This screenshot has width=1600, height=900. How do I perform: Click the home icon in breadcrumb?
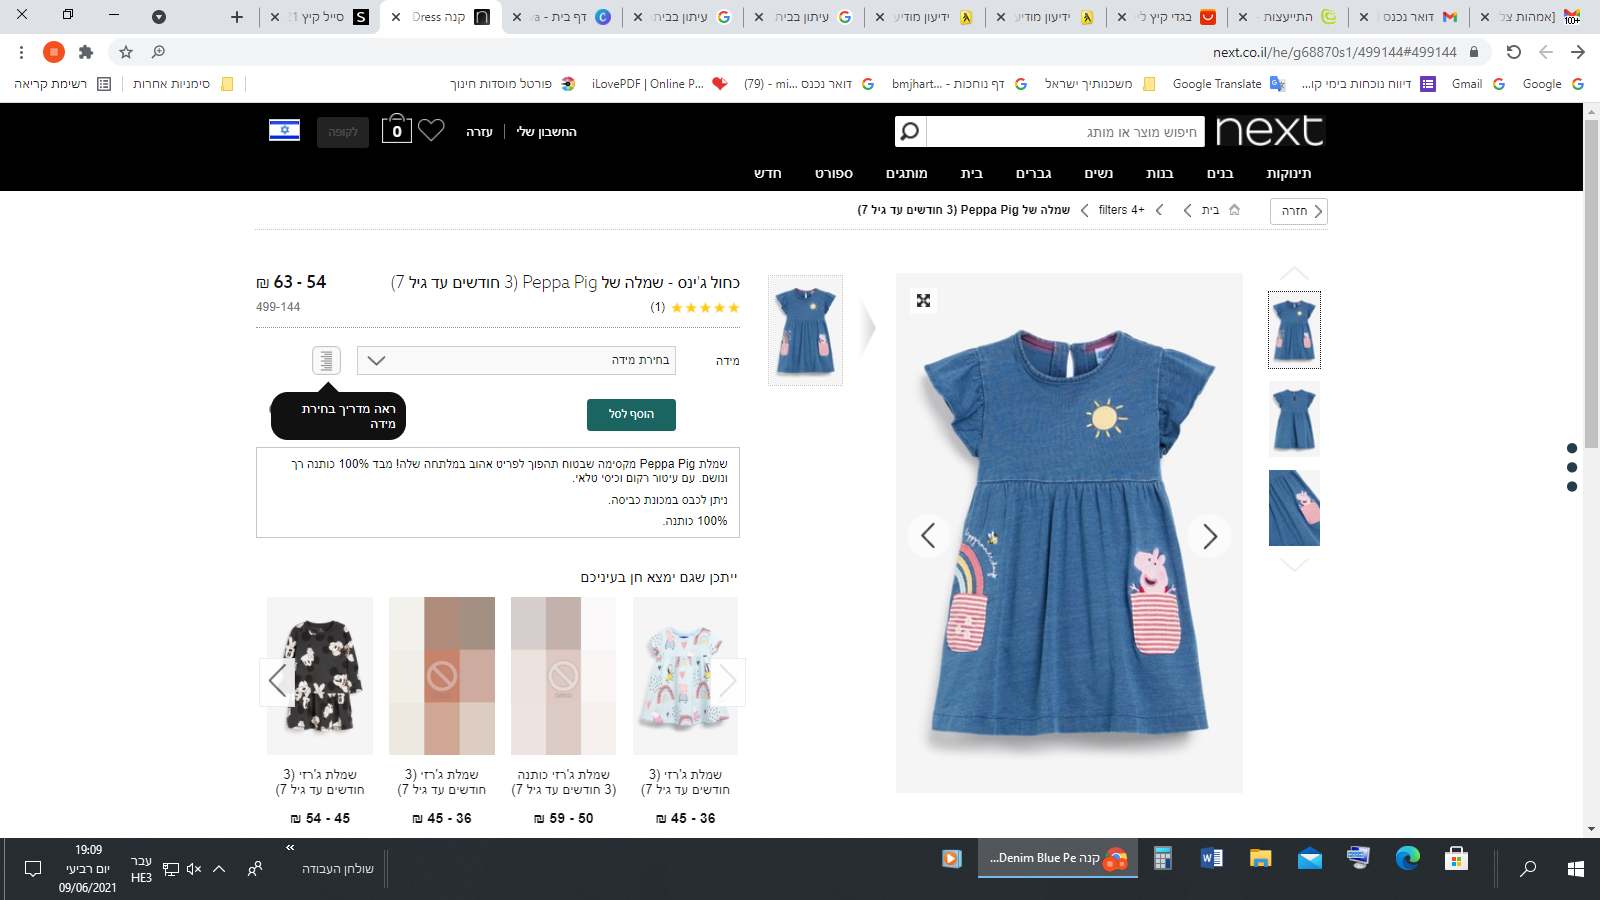pos(1234,210)
